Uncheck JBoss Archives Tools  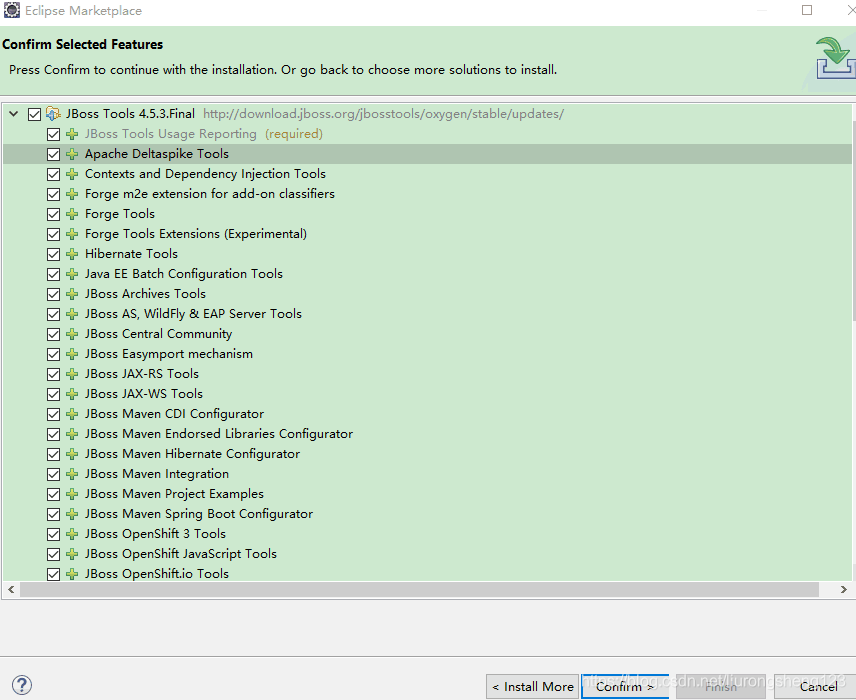54,294
